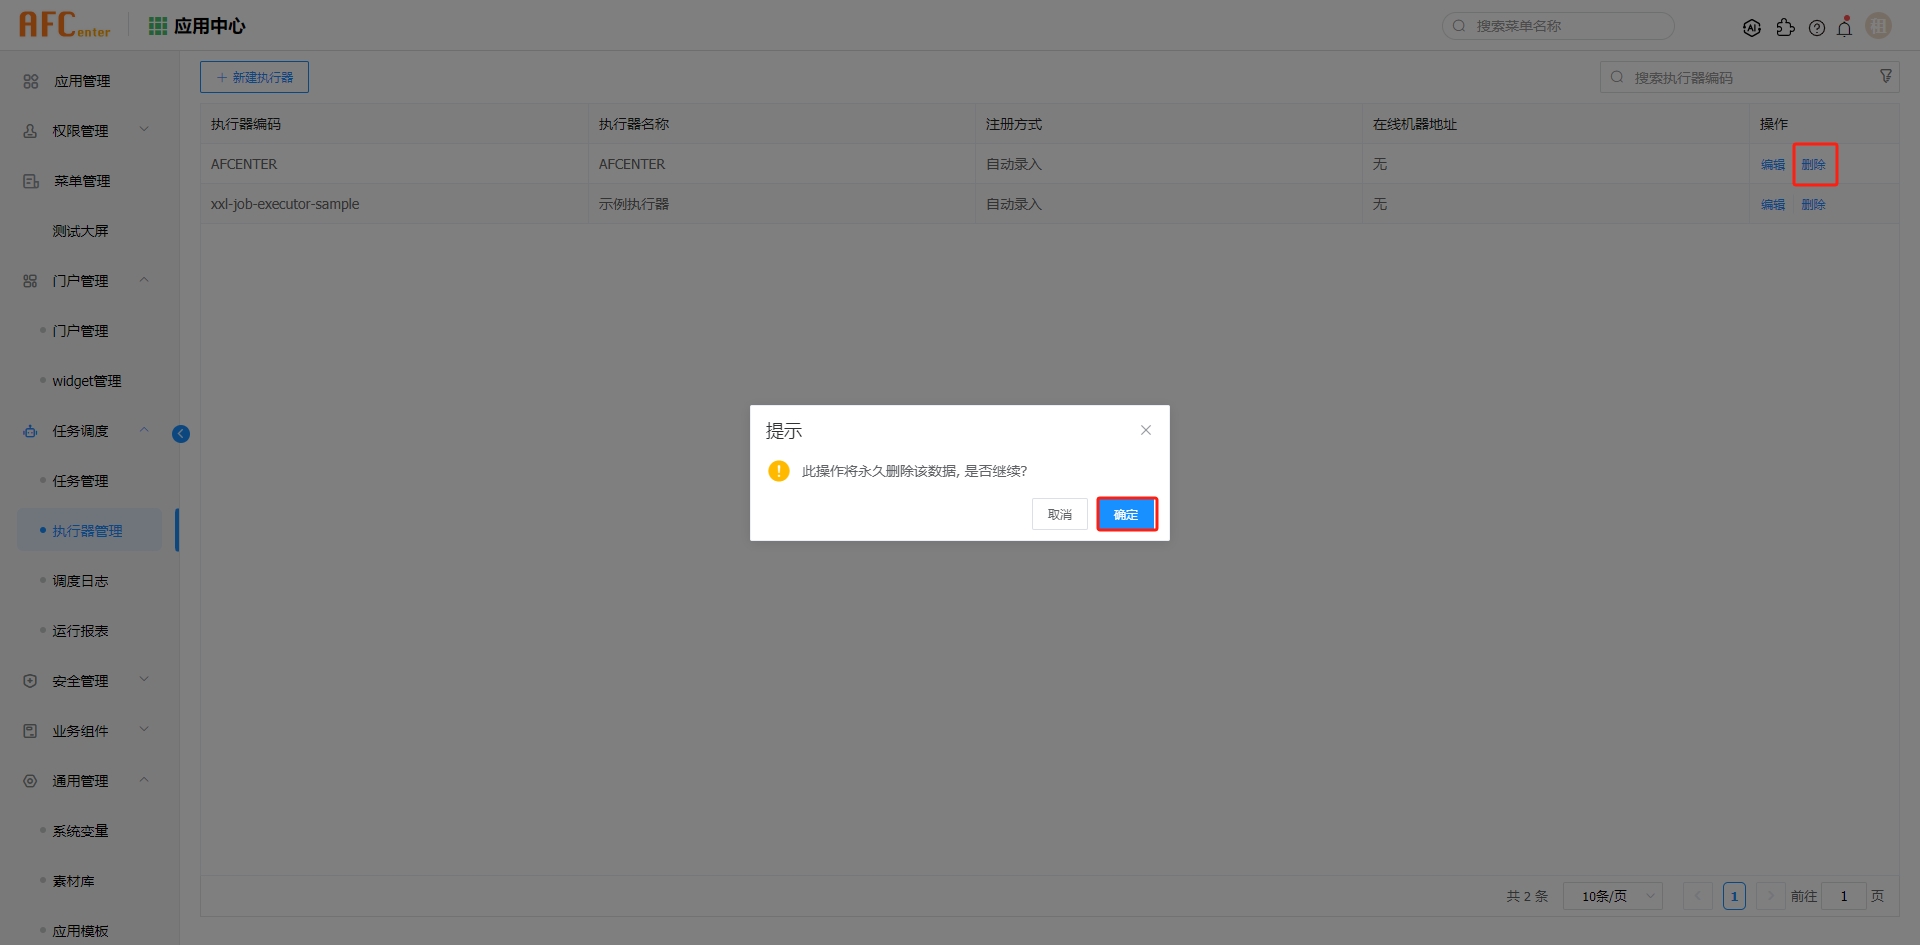
Task: Click the 通用管理 sidebar icon
Action: click(30, 781)
